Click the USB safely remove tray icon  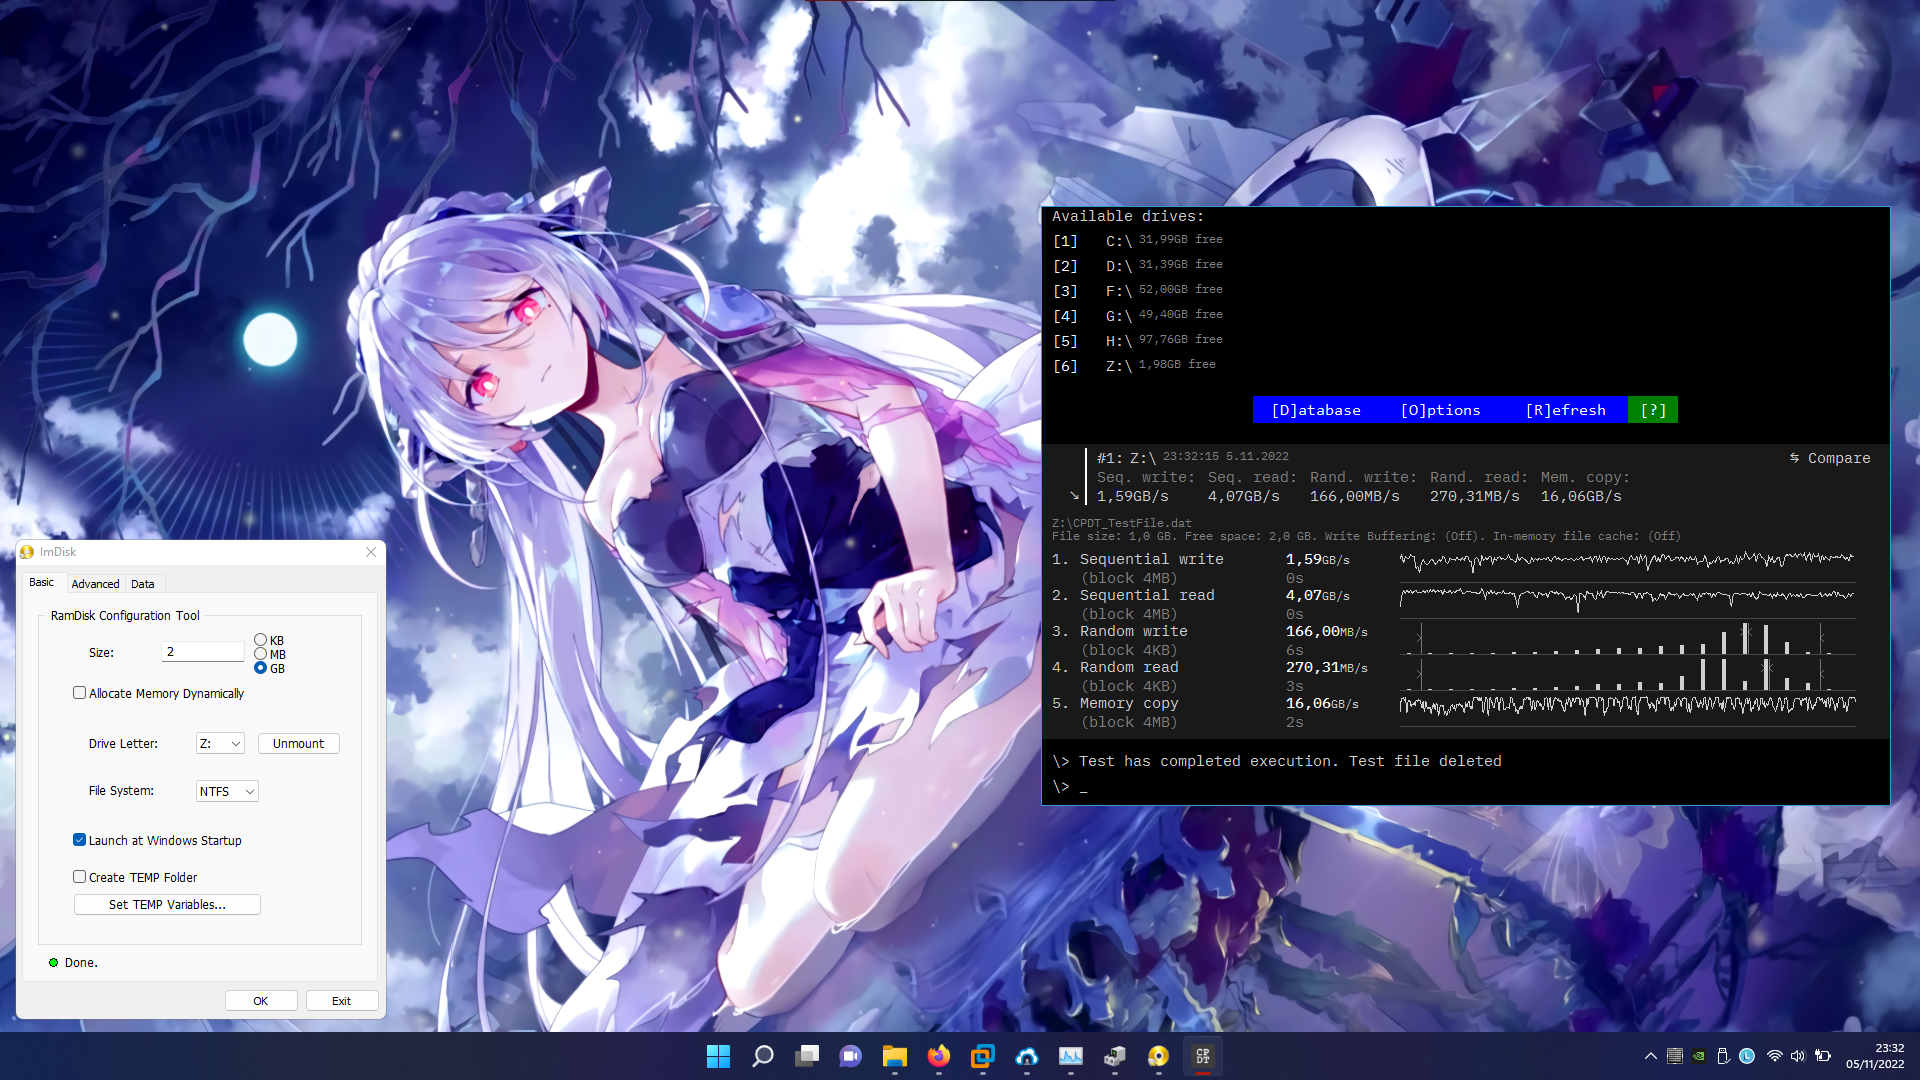pyautogui.click(x=1723, y=1056)
